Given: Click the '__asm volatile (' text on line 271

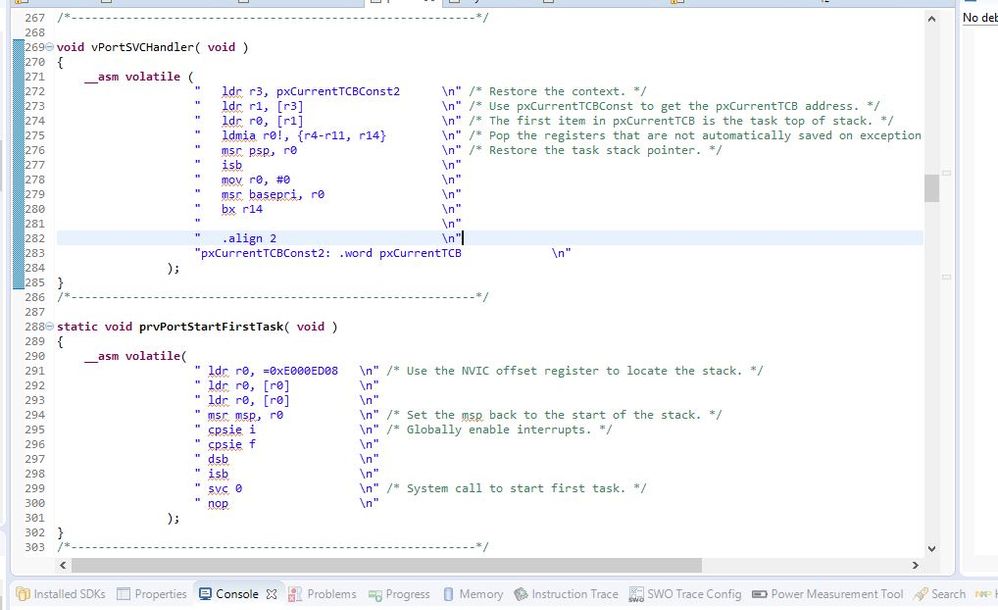Looking at the screenshot, I should click(139, 76).
